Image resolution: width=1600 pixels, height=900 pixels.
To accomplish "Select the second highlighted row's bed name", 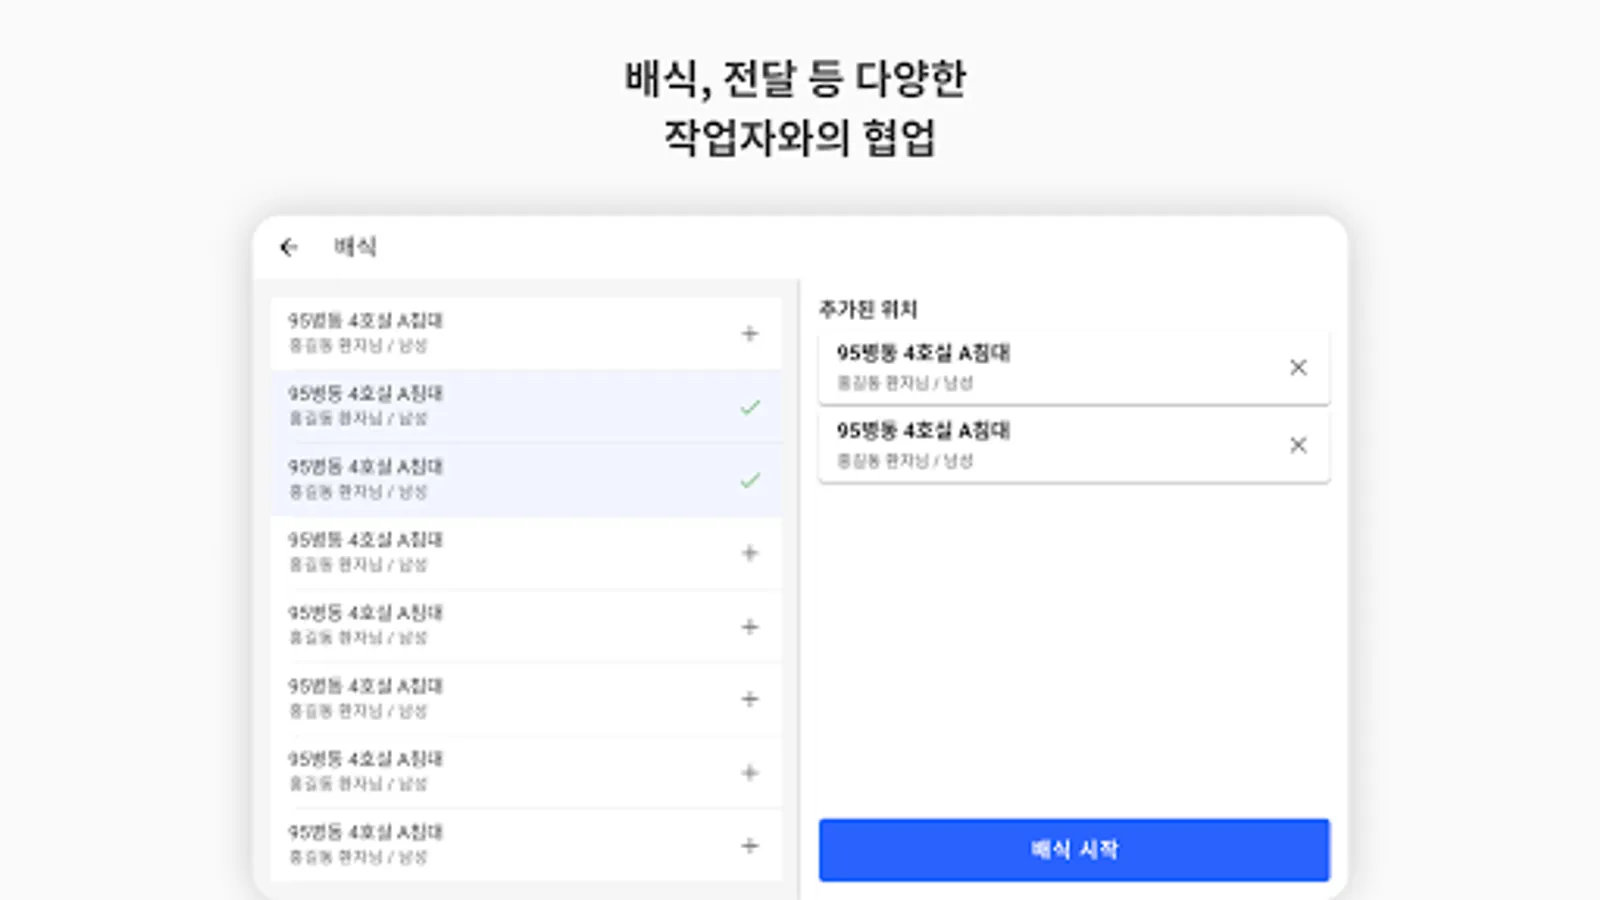I will pyautogui.click(x=365, y=394).
